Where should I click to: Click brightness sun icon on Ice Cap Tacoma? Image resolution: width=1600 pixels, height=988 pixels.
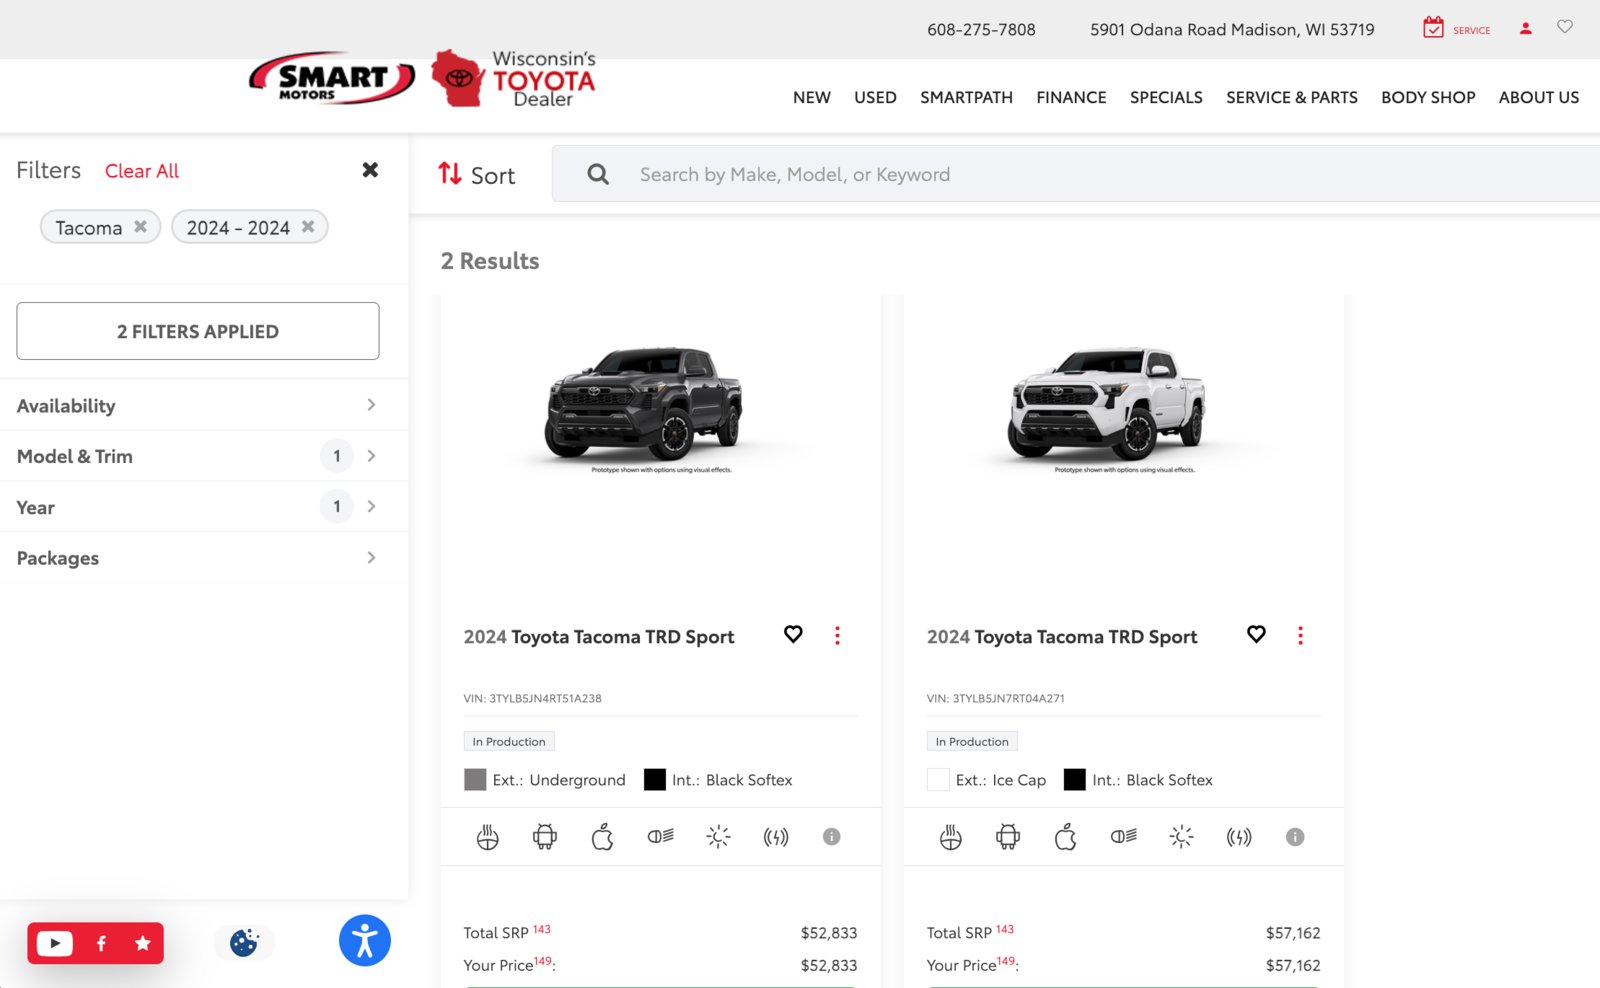click(x=1181, y=837)
